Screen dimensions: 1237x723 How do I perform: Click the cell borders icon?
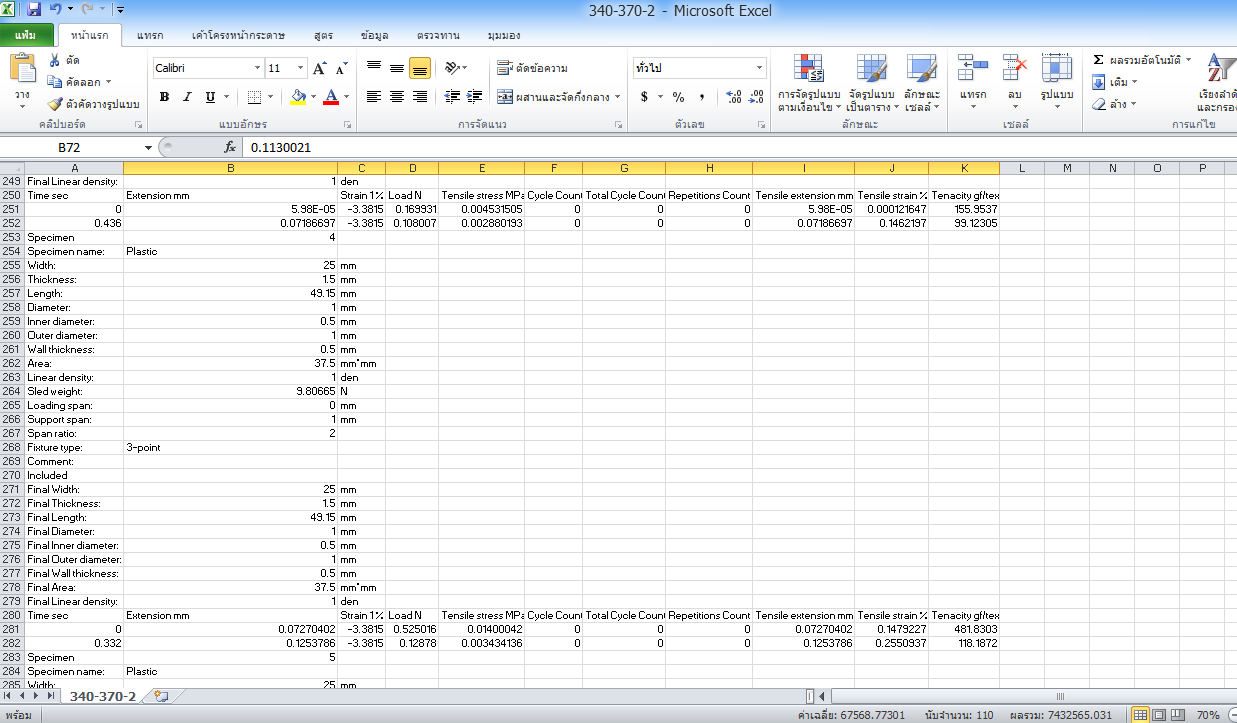pos(254,97)
